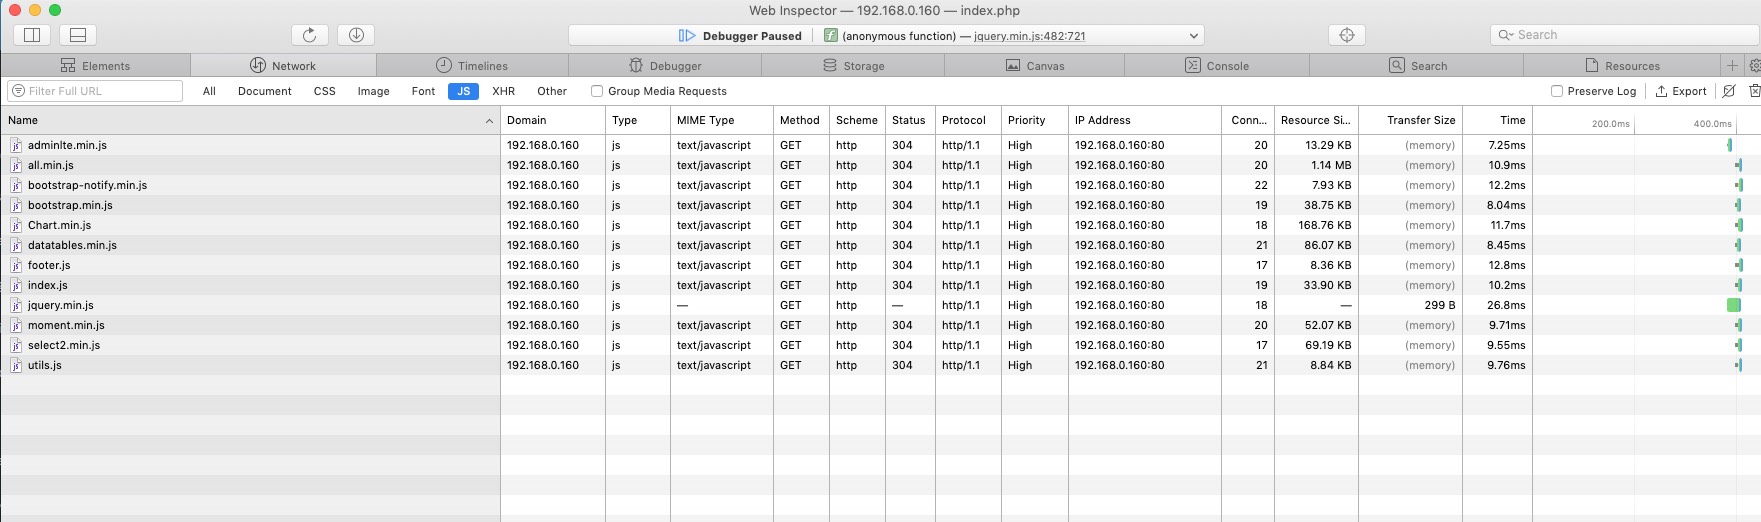Click file icon of jquery.min.js
This screenshot has width=1761, height=522.
tap(16, 305)
